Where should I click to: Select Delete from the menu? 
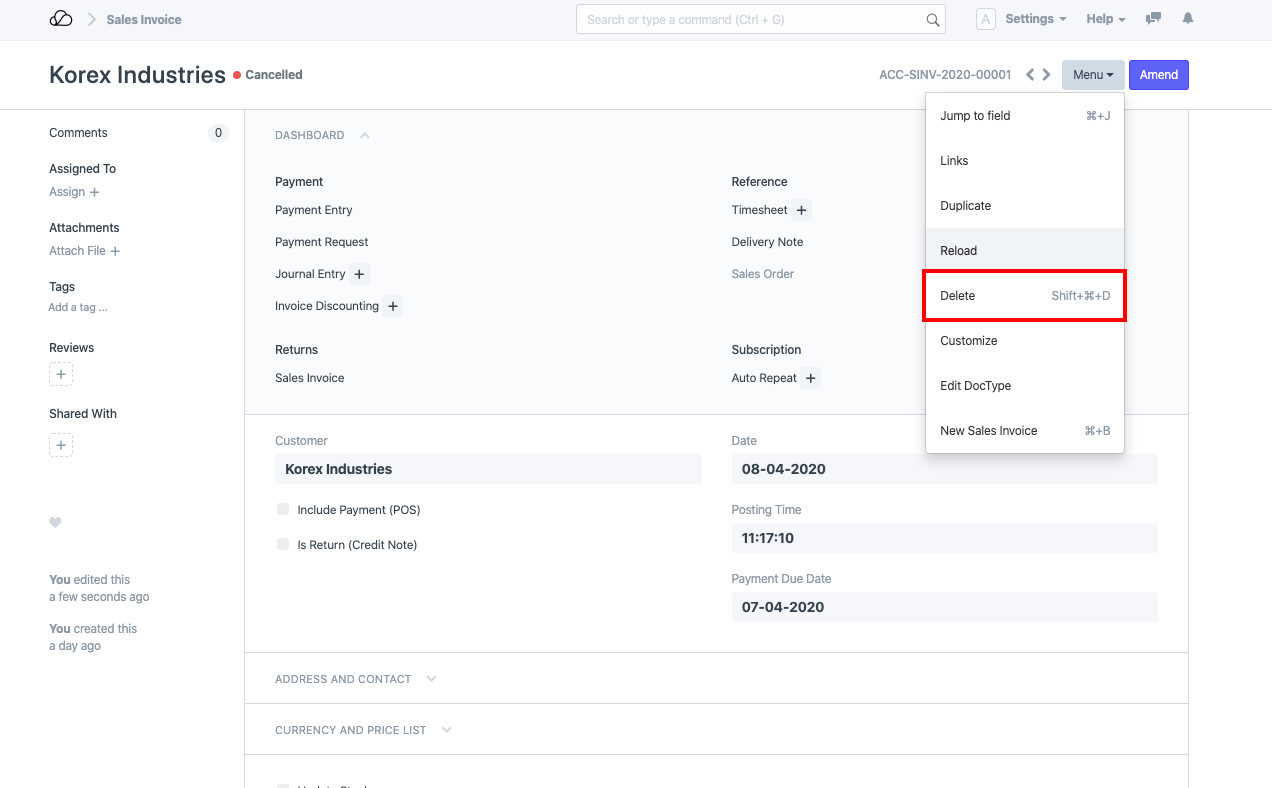[x=1024, y=296]
